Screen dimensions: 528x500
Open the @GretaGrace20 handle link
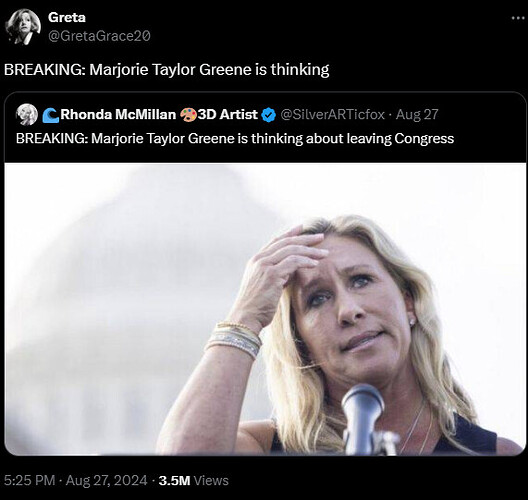[x=99, y=36]
